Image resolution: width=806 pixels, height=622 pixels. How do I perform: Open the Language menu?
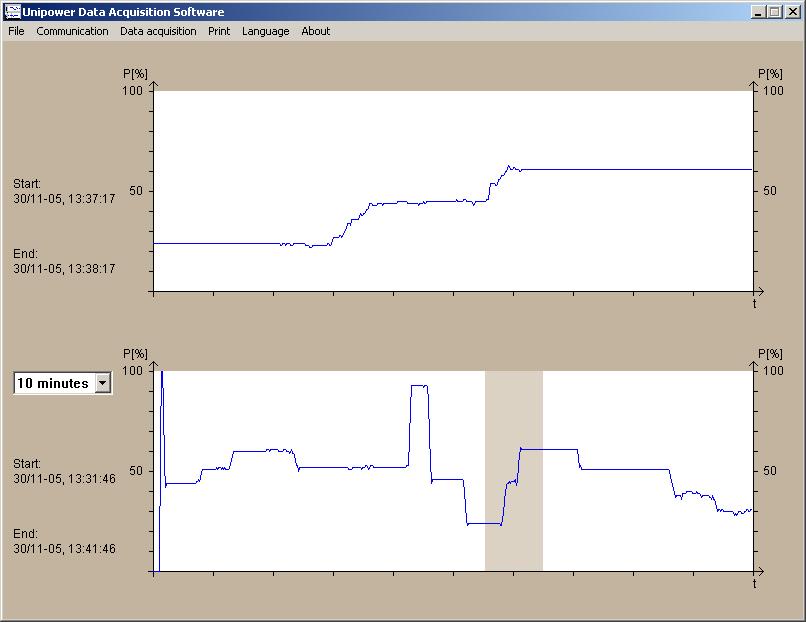click(265, 31)
